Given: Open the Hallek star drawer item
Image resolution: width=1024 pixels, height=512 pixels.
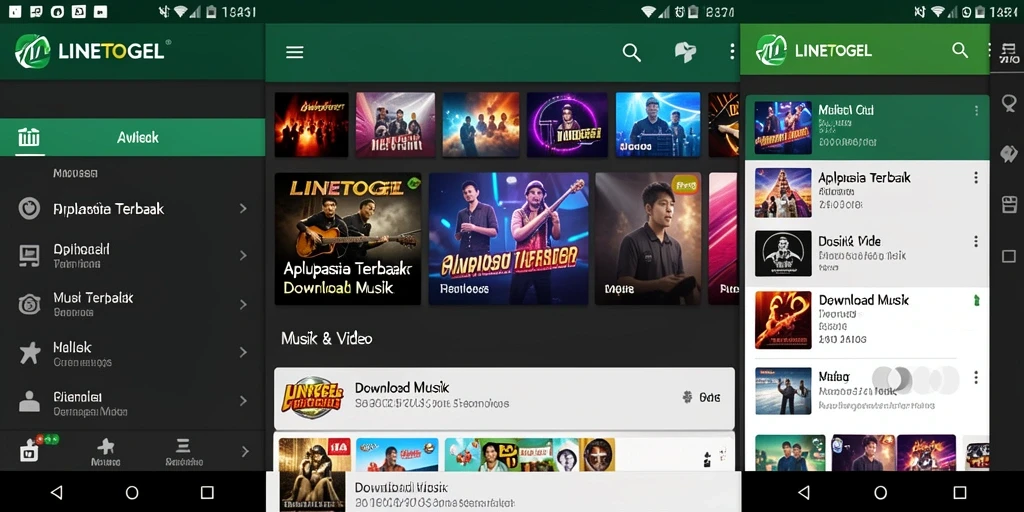Looking at the screenshot, I should coord(133,353).
